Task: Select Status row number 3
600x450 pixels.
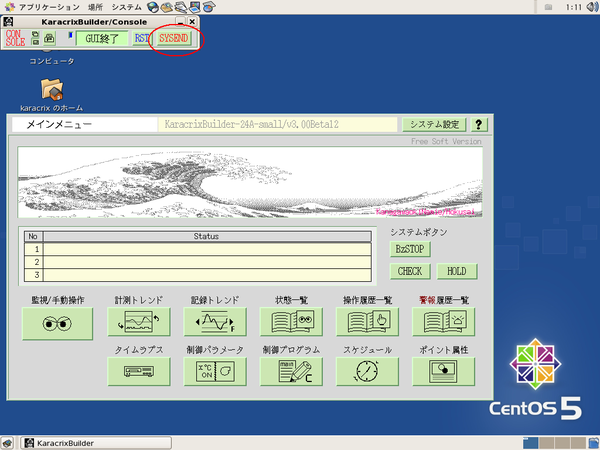Action: [197, 275]
